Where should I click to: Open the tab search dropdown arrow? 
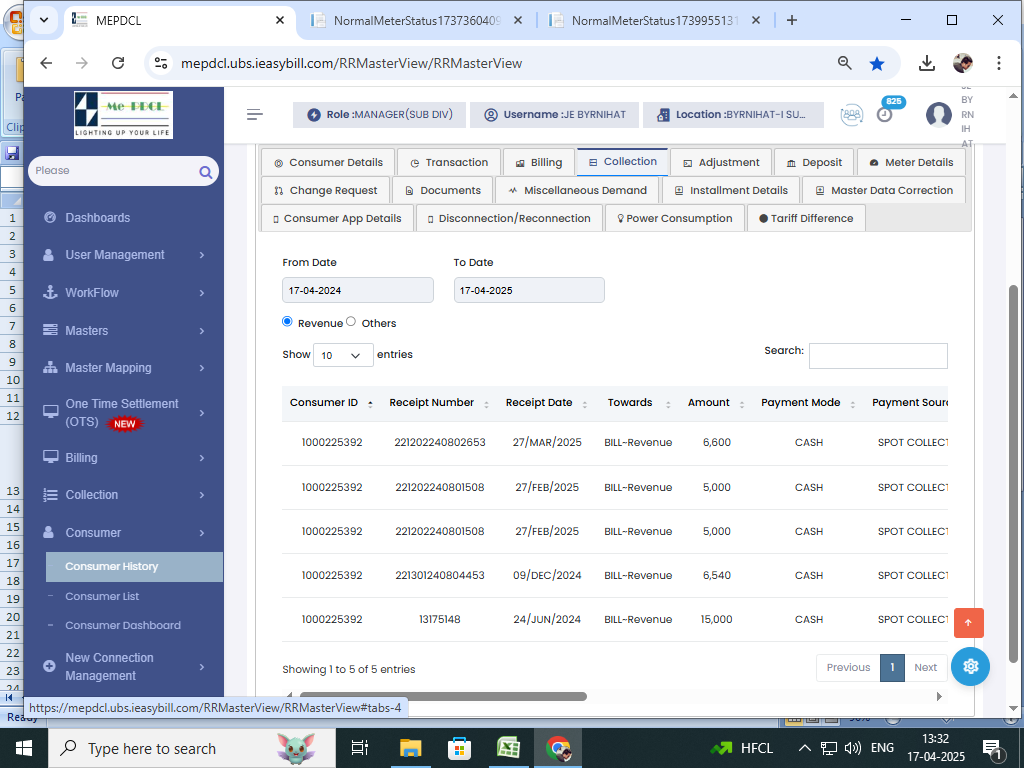click(44, 20)
